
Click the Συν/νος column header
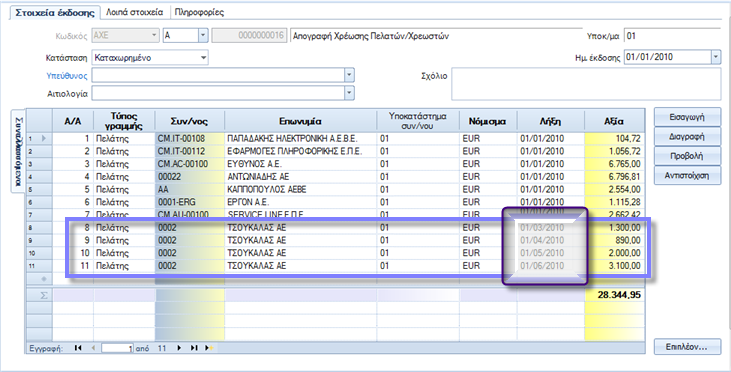[189, 121]
